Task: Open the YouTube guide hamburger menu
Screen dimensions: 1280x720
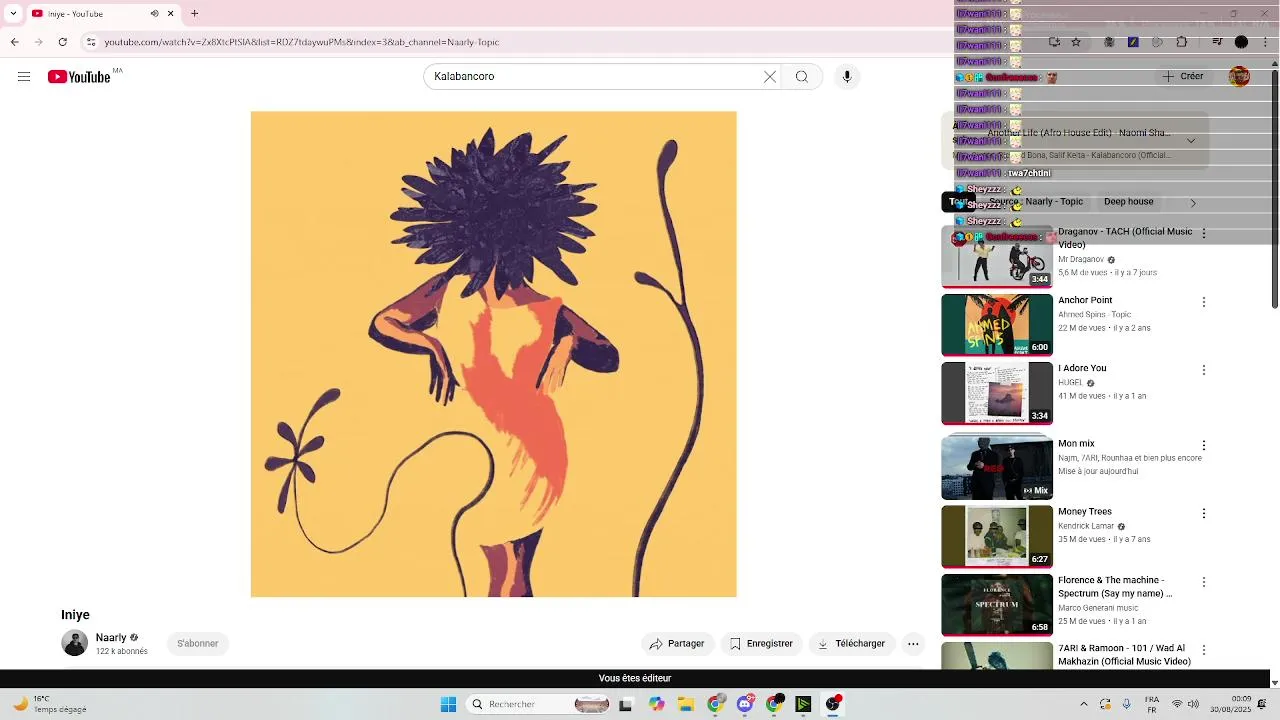Action: click(x=24, y=77)
